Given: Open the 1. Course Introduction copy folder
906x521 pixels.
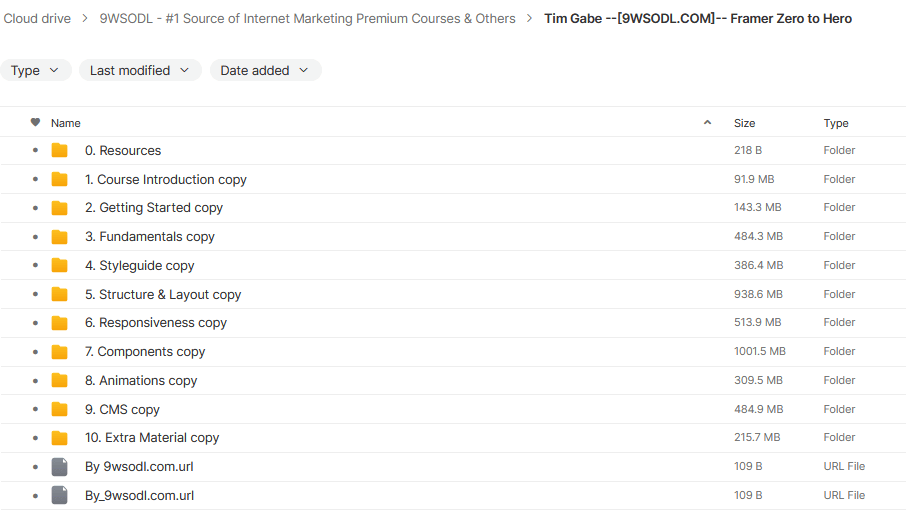Looking at the screenshot, I should click(x=166, y=180).
